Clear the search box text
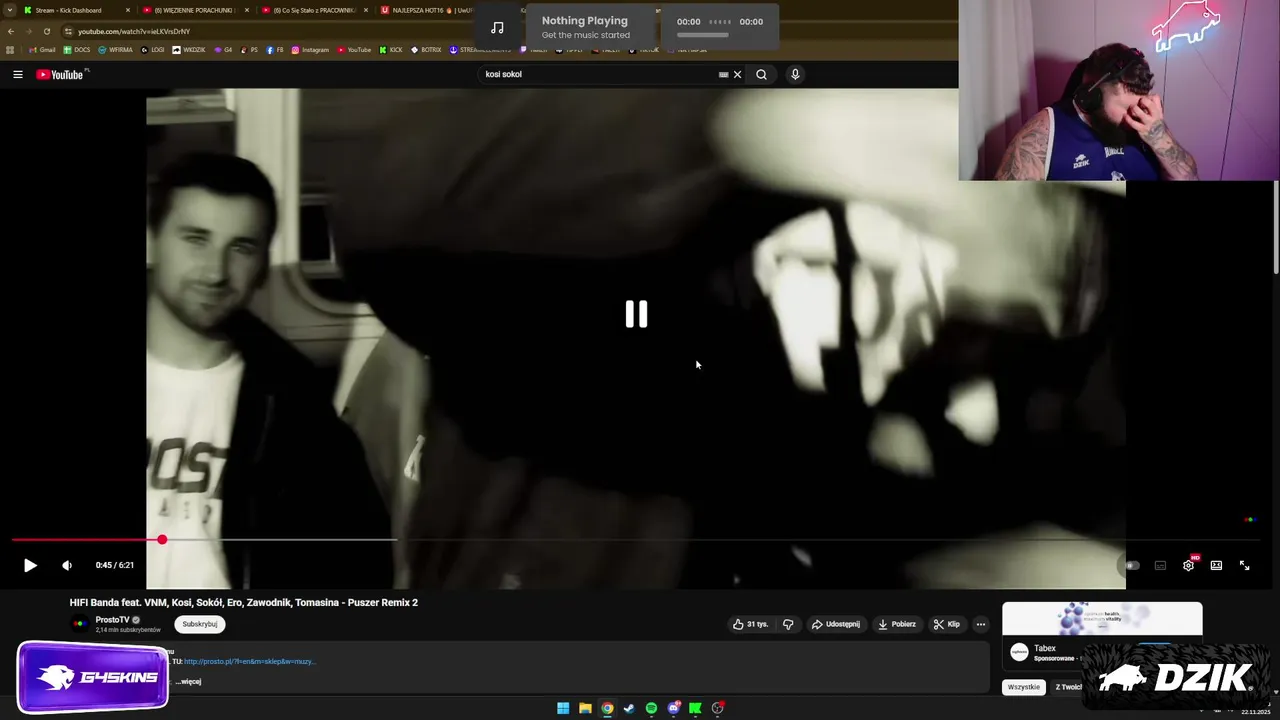This screenshot has height=720, width=1280. [737, 74]
